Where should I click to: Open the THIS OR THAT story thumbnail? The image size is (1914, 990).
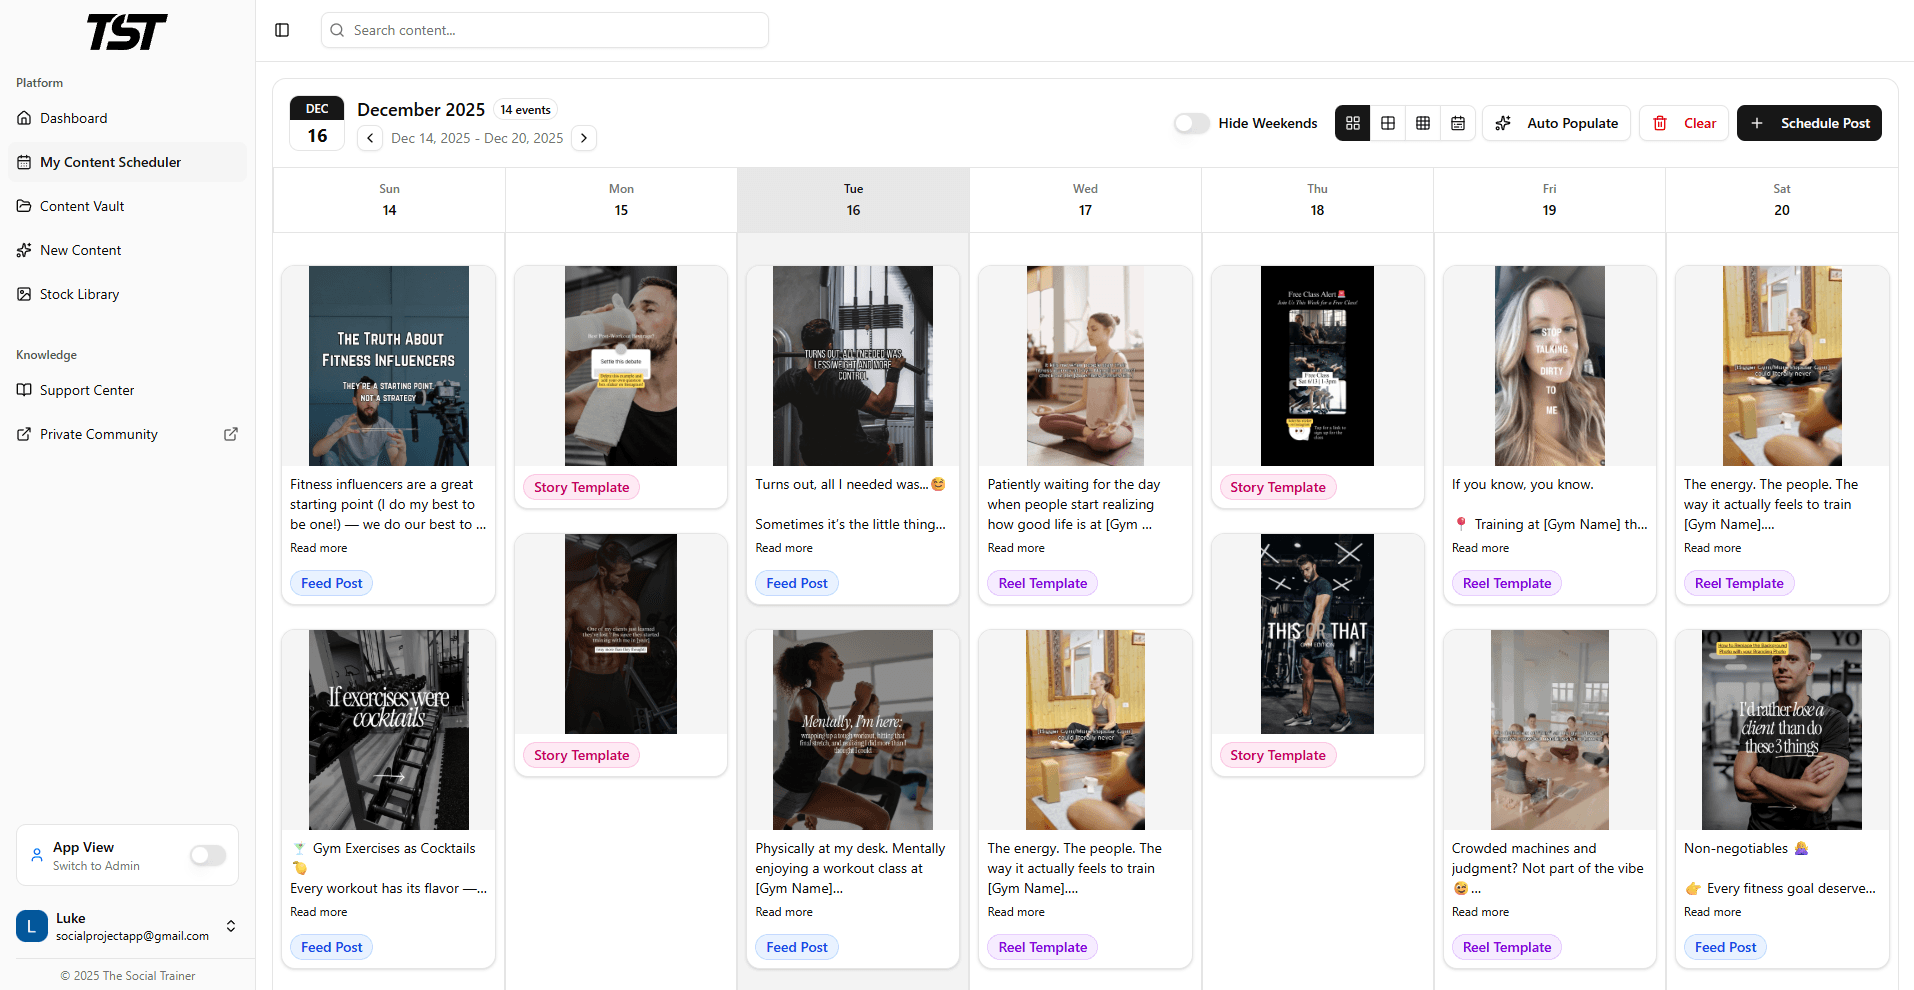[x=1317, y=634]
